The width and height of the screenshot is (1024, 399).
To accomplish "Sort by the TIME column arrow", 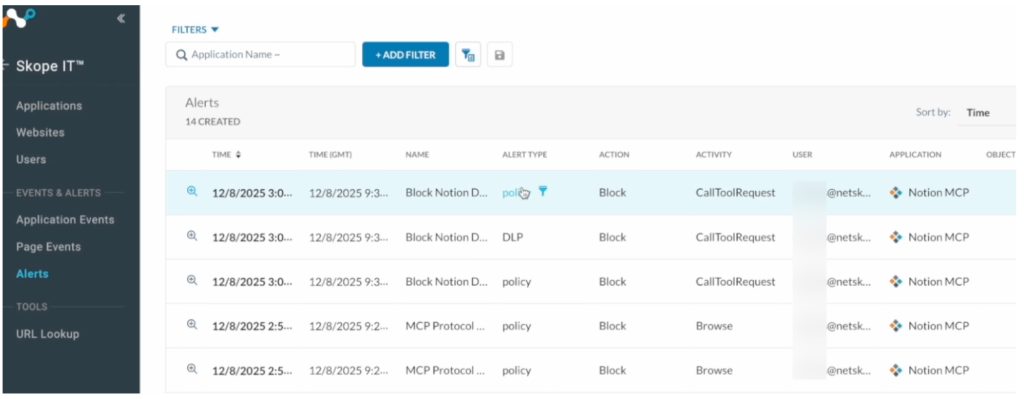I will 238,155.
